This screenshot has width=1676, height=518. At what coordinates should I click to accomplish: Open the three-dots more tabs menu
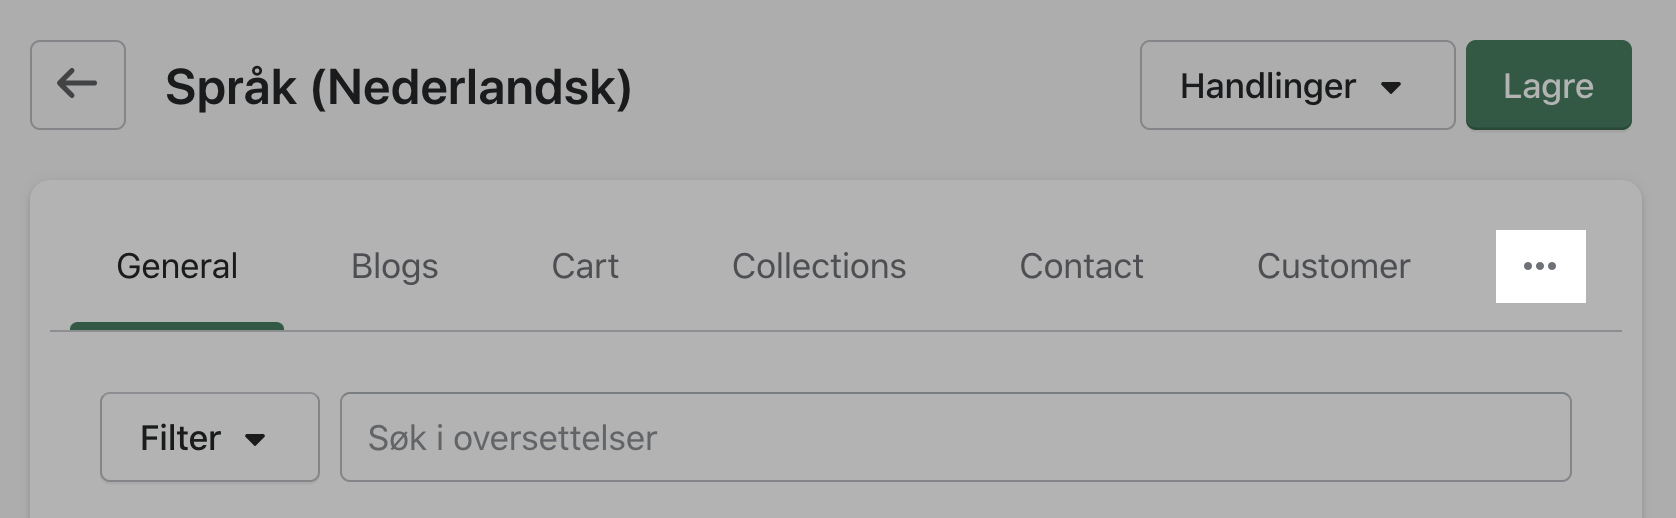point(1539,266)
